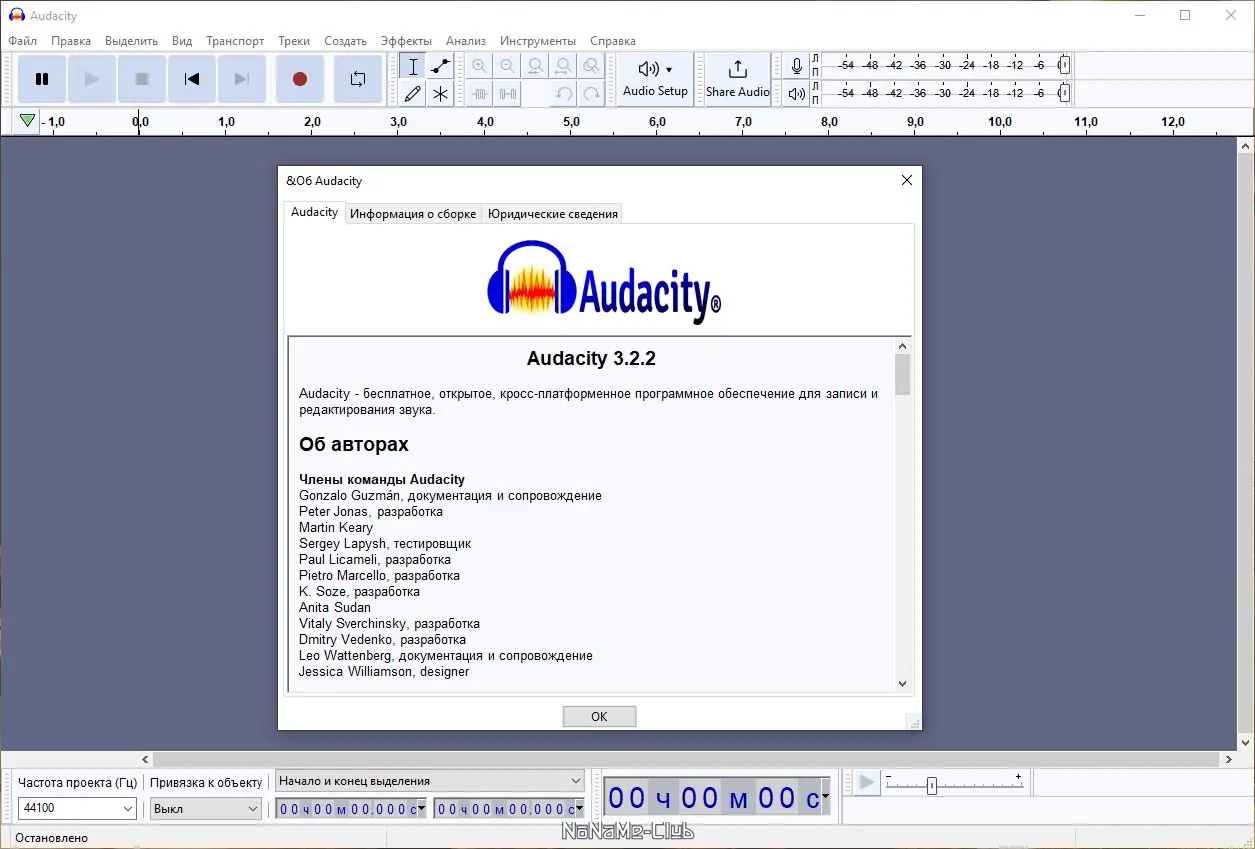Click the Redo arrow icon
Viewport: 1255px width, 849px height.
point(592,94)
